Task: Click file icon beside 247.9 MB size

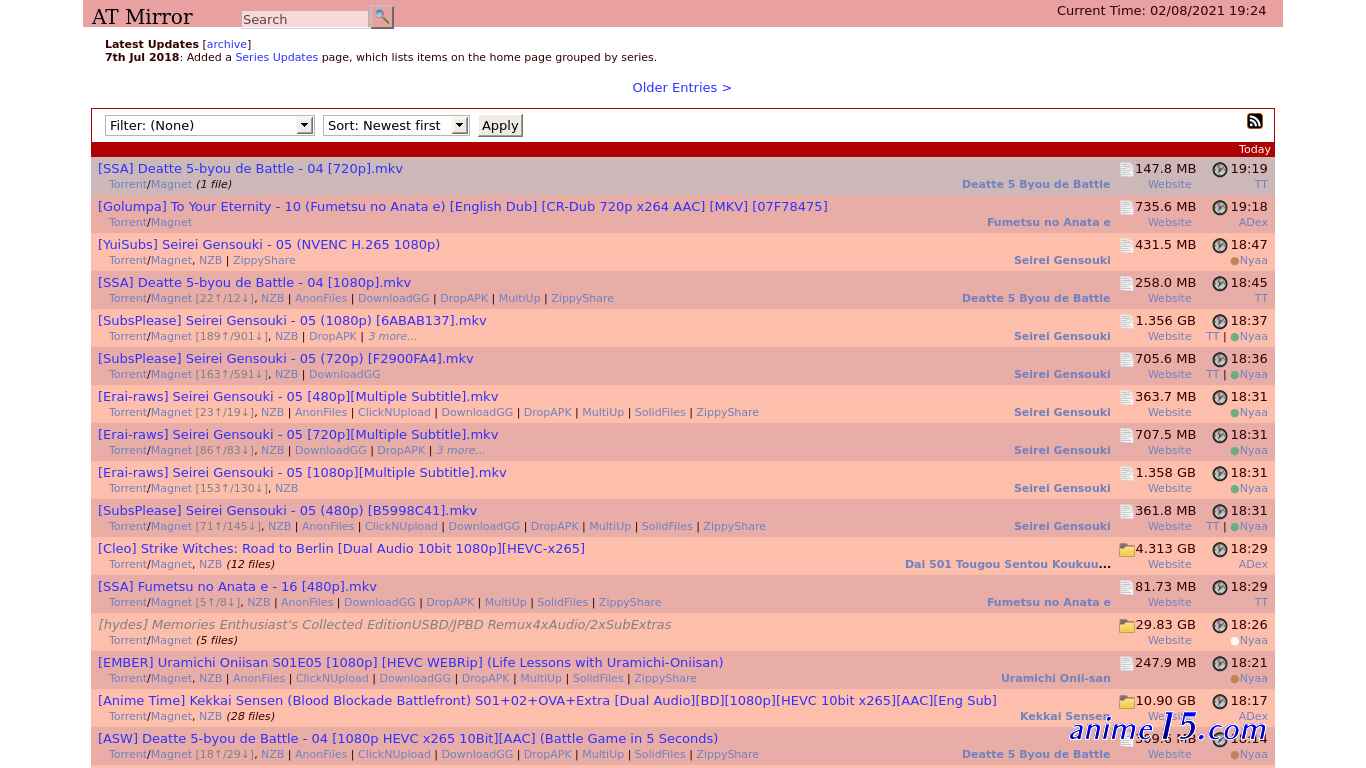Action: (1126, 664)
